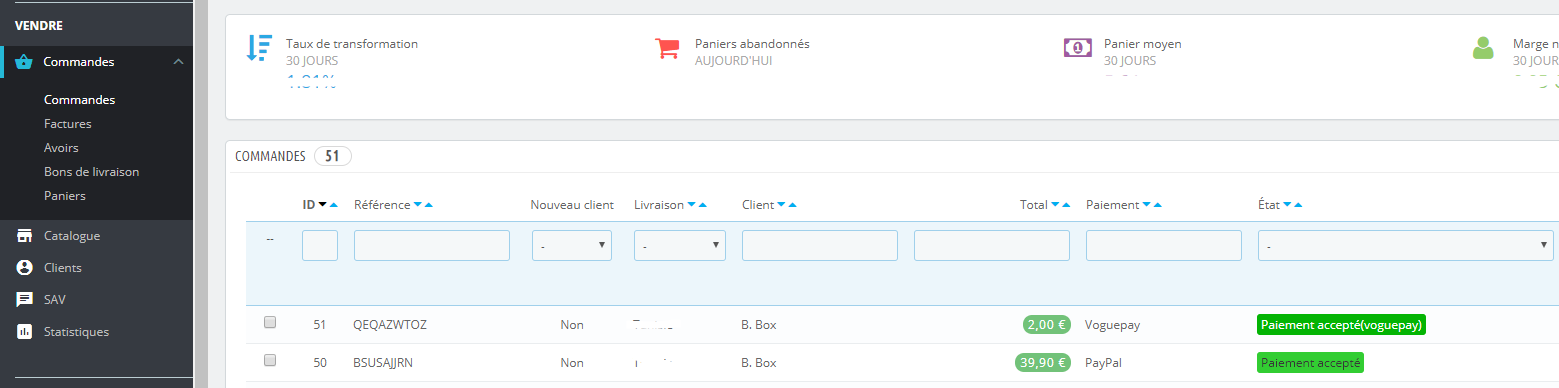
Task: Click the Statistiques bar chart icon
Action: click(25, 332)
